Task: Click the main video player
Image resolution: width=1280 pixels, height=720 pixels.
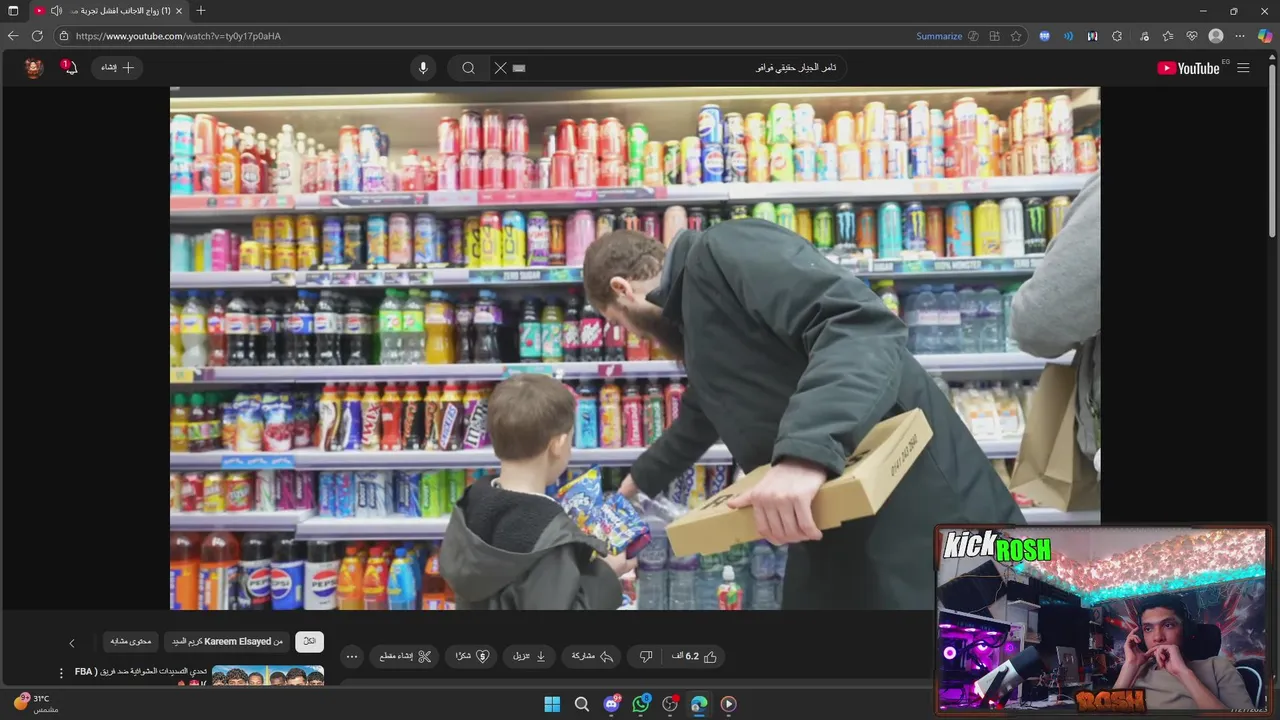Action: pos(635,348)
